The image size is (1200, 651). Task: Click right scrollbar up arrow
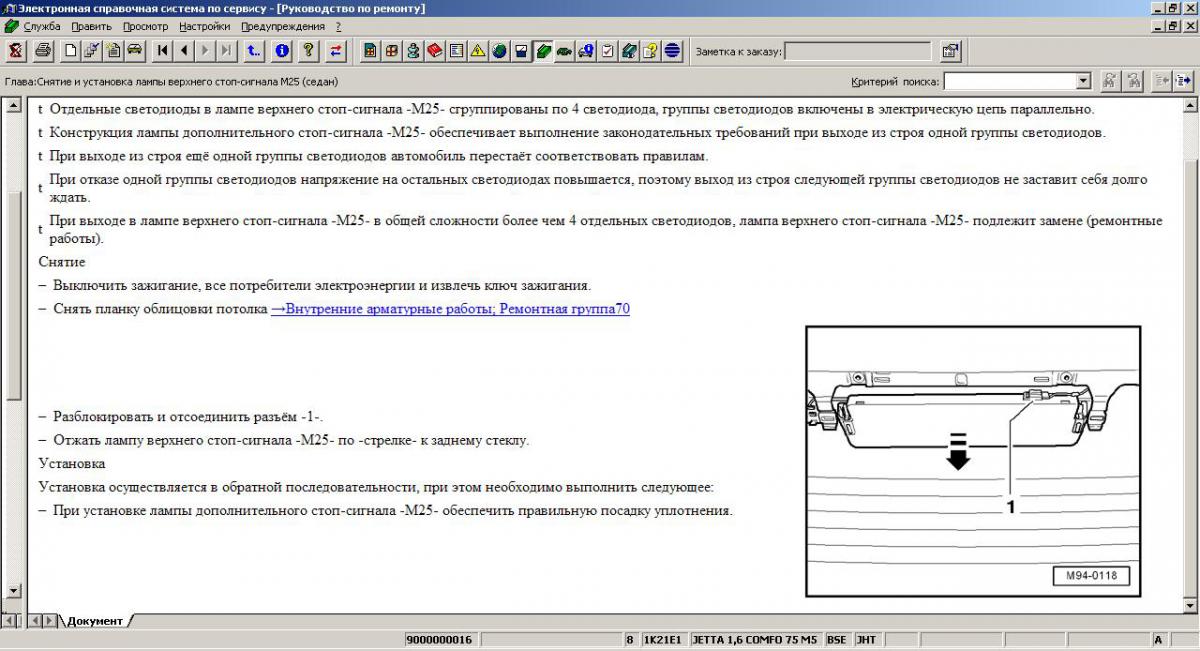[1188, 104]
